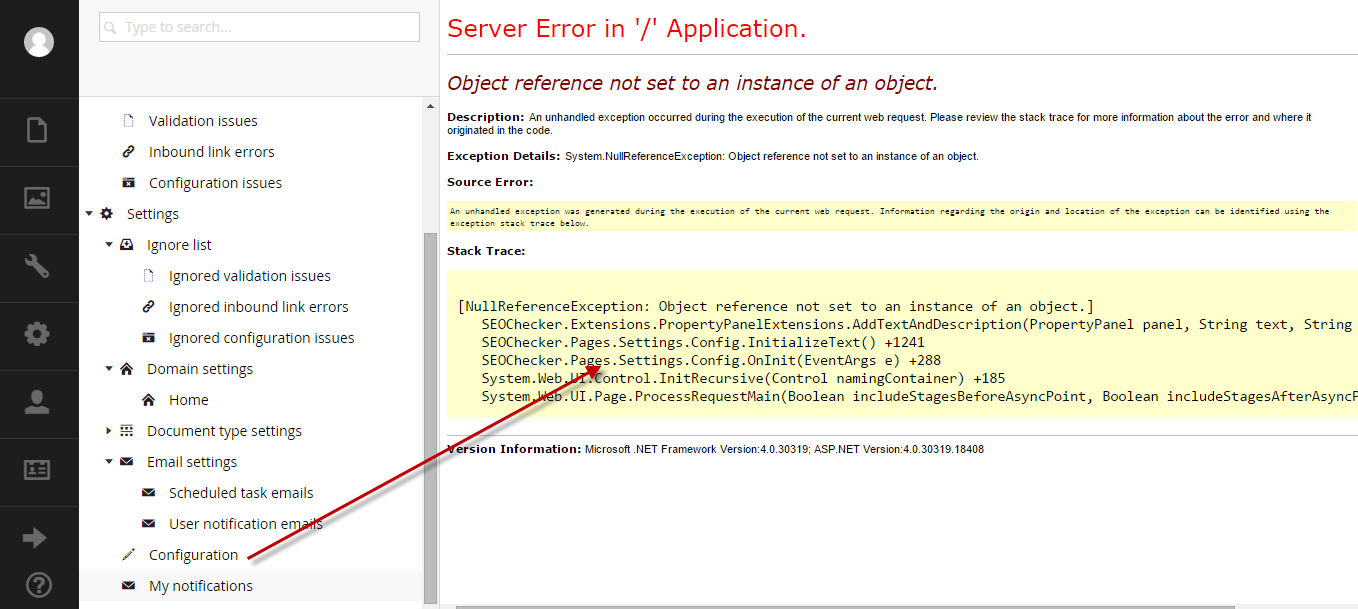Click the 'Config.InitializeText() +1241' stack line
Screen dimensions: 1358x609
click(703, 342)
